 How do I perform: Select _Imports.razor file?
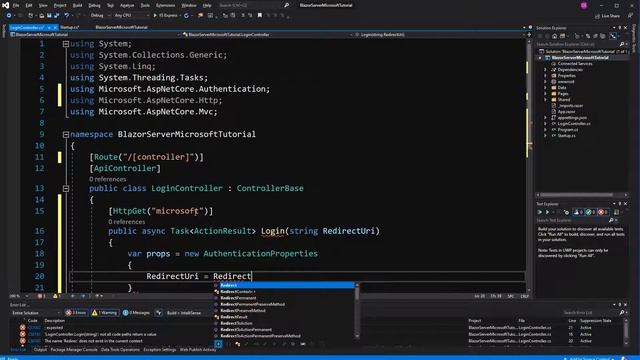[x=570, y=106]
